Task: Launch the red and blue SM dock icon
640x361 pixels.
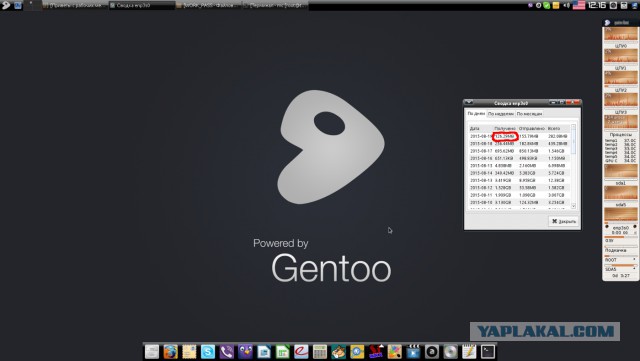Action: (x=376, y=352)
